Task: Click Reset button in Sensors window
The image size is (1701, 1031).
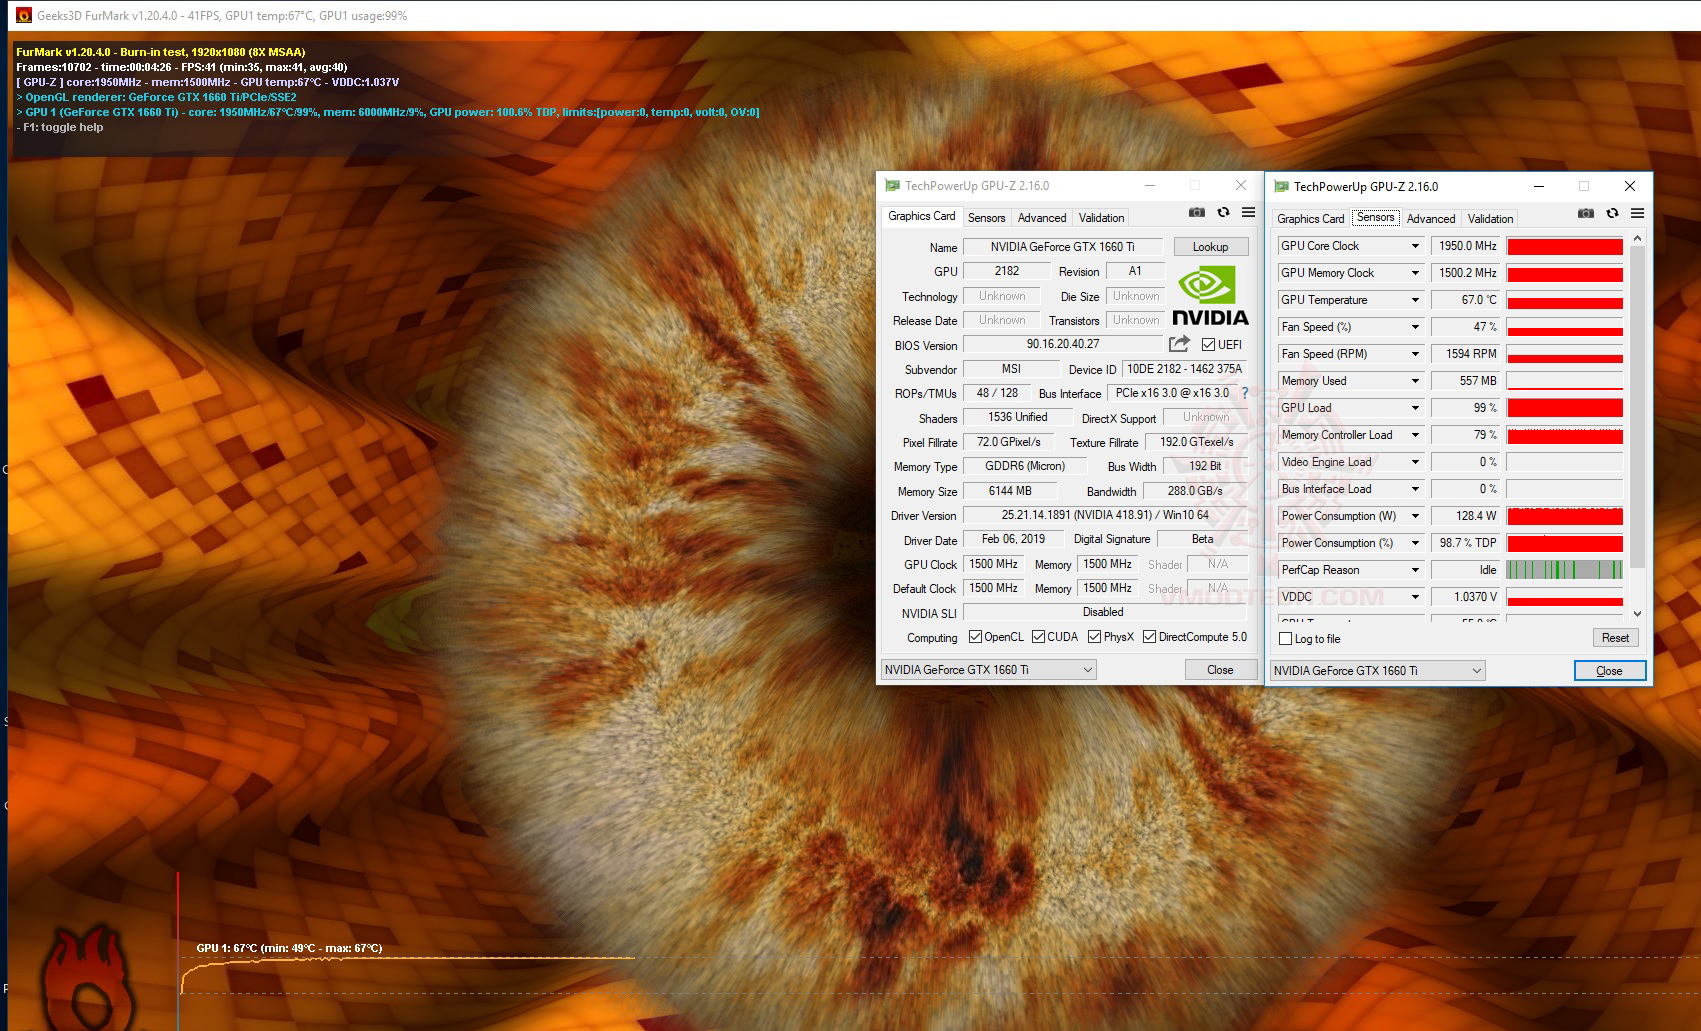Action: point(1615,638)
